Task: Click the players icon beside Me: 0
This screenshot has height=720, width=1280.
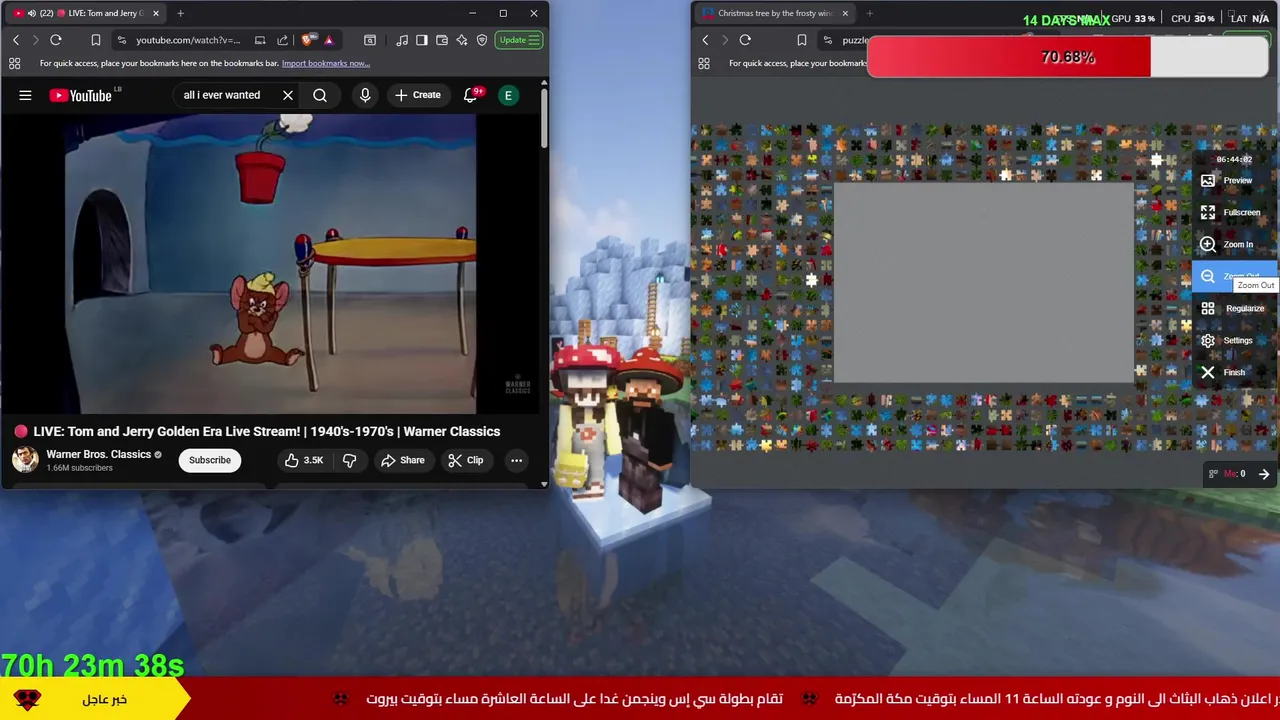Action: pyautogui.click(x=1213, y=474)
